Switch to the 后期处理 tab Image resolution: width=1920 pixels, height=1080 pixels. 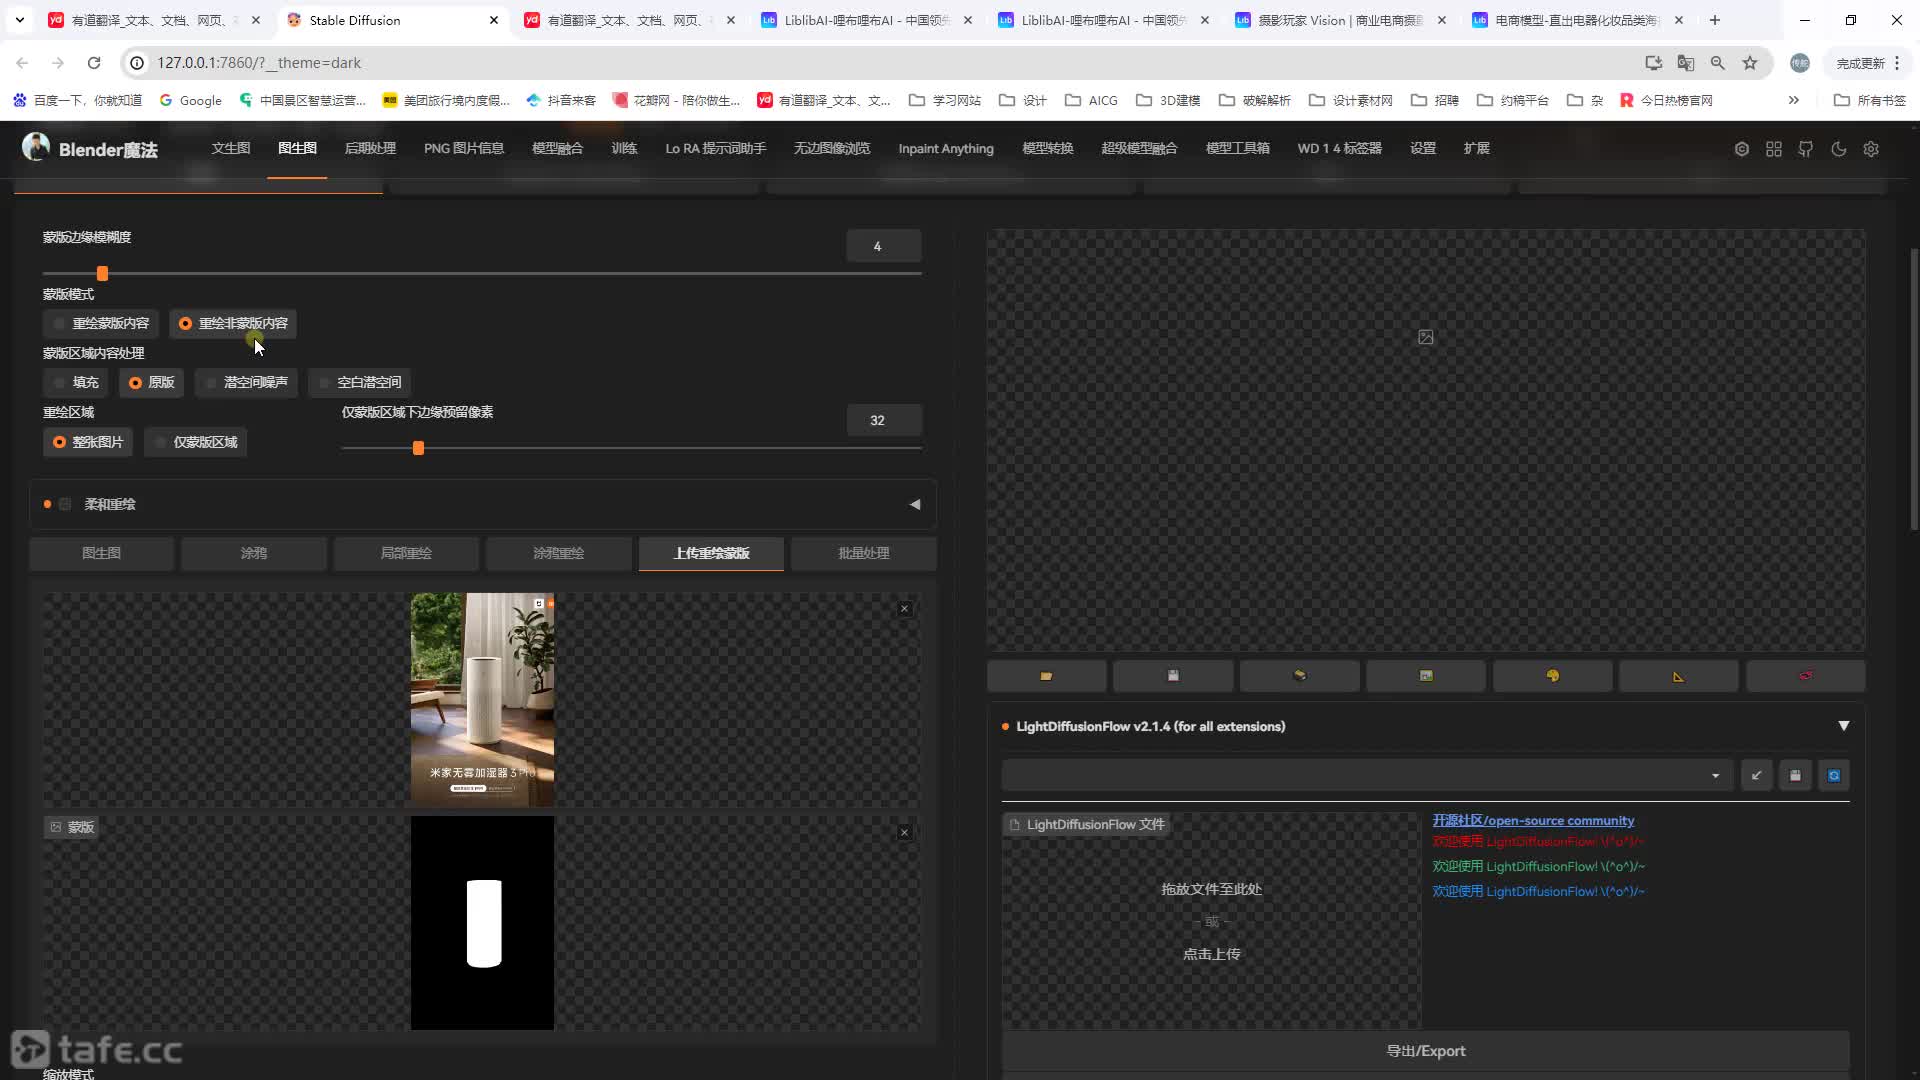370,148
